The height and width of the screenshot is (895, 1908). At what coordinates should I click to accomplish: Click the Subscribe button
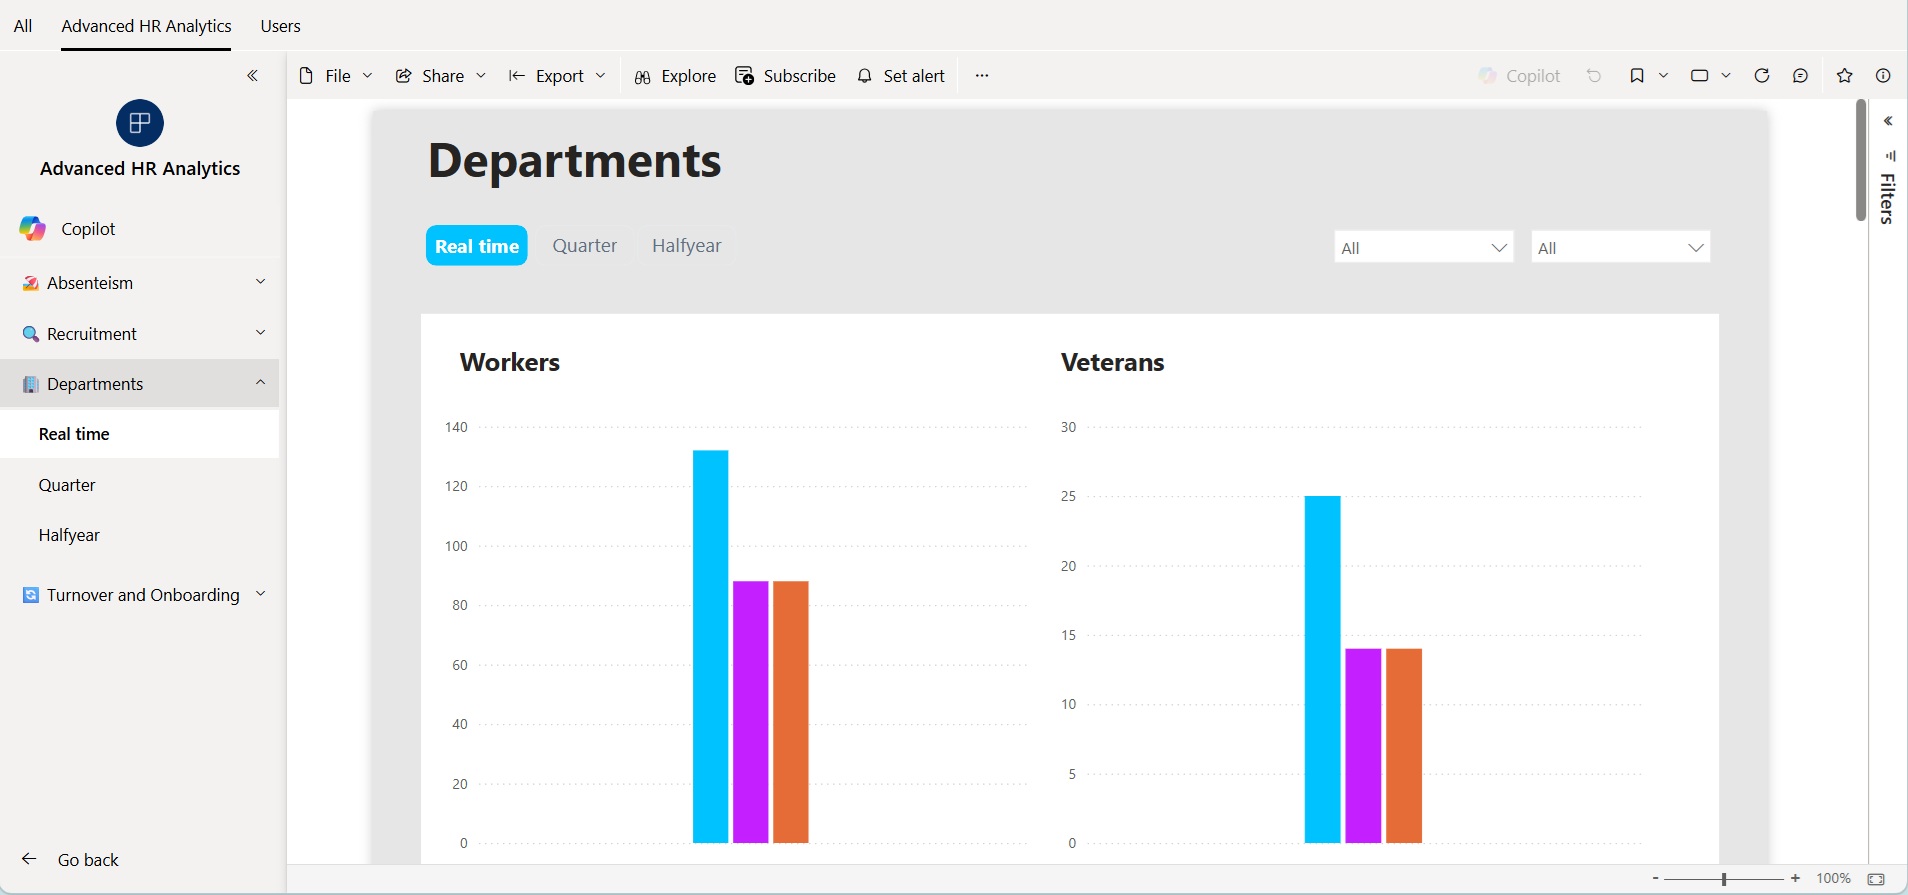click(785, 76)
